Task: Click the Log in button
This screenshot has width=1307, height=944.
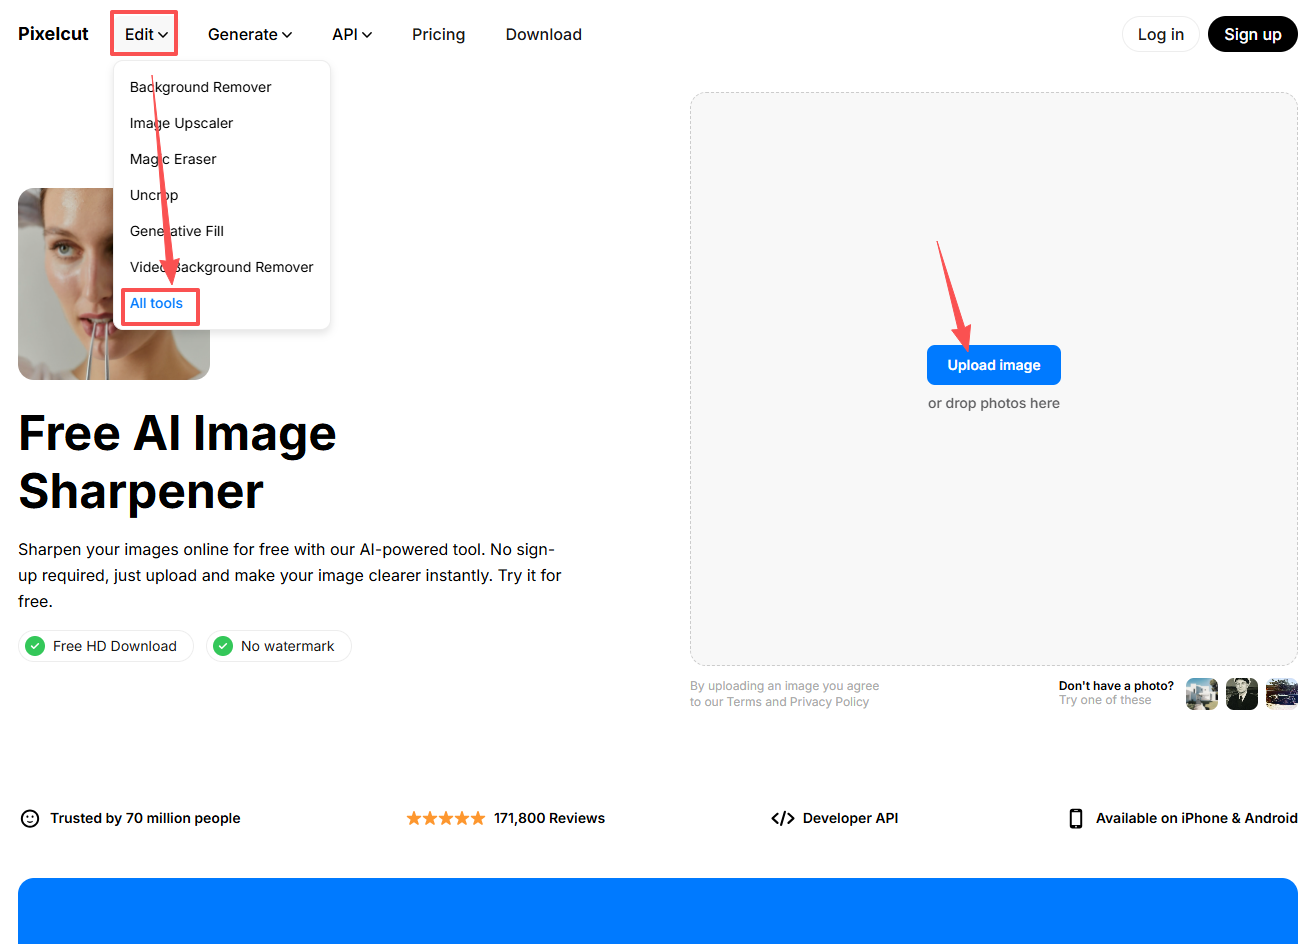Action: coord(1161,34)
